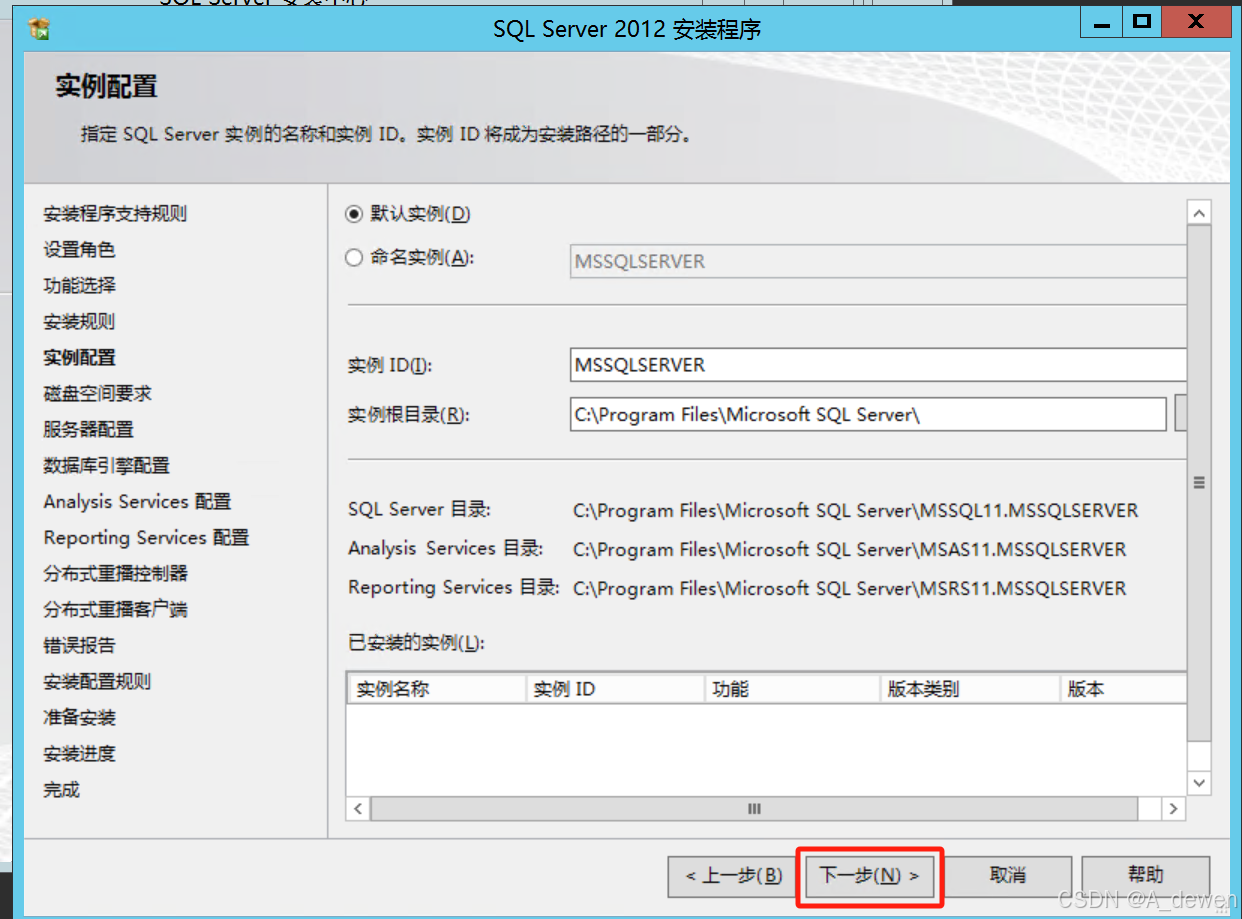Select the Setup Support Rules step
This screenshot has width=1242, height=919.
coord(115,214)
